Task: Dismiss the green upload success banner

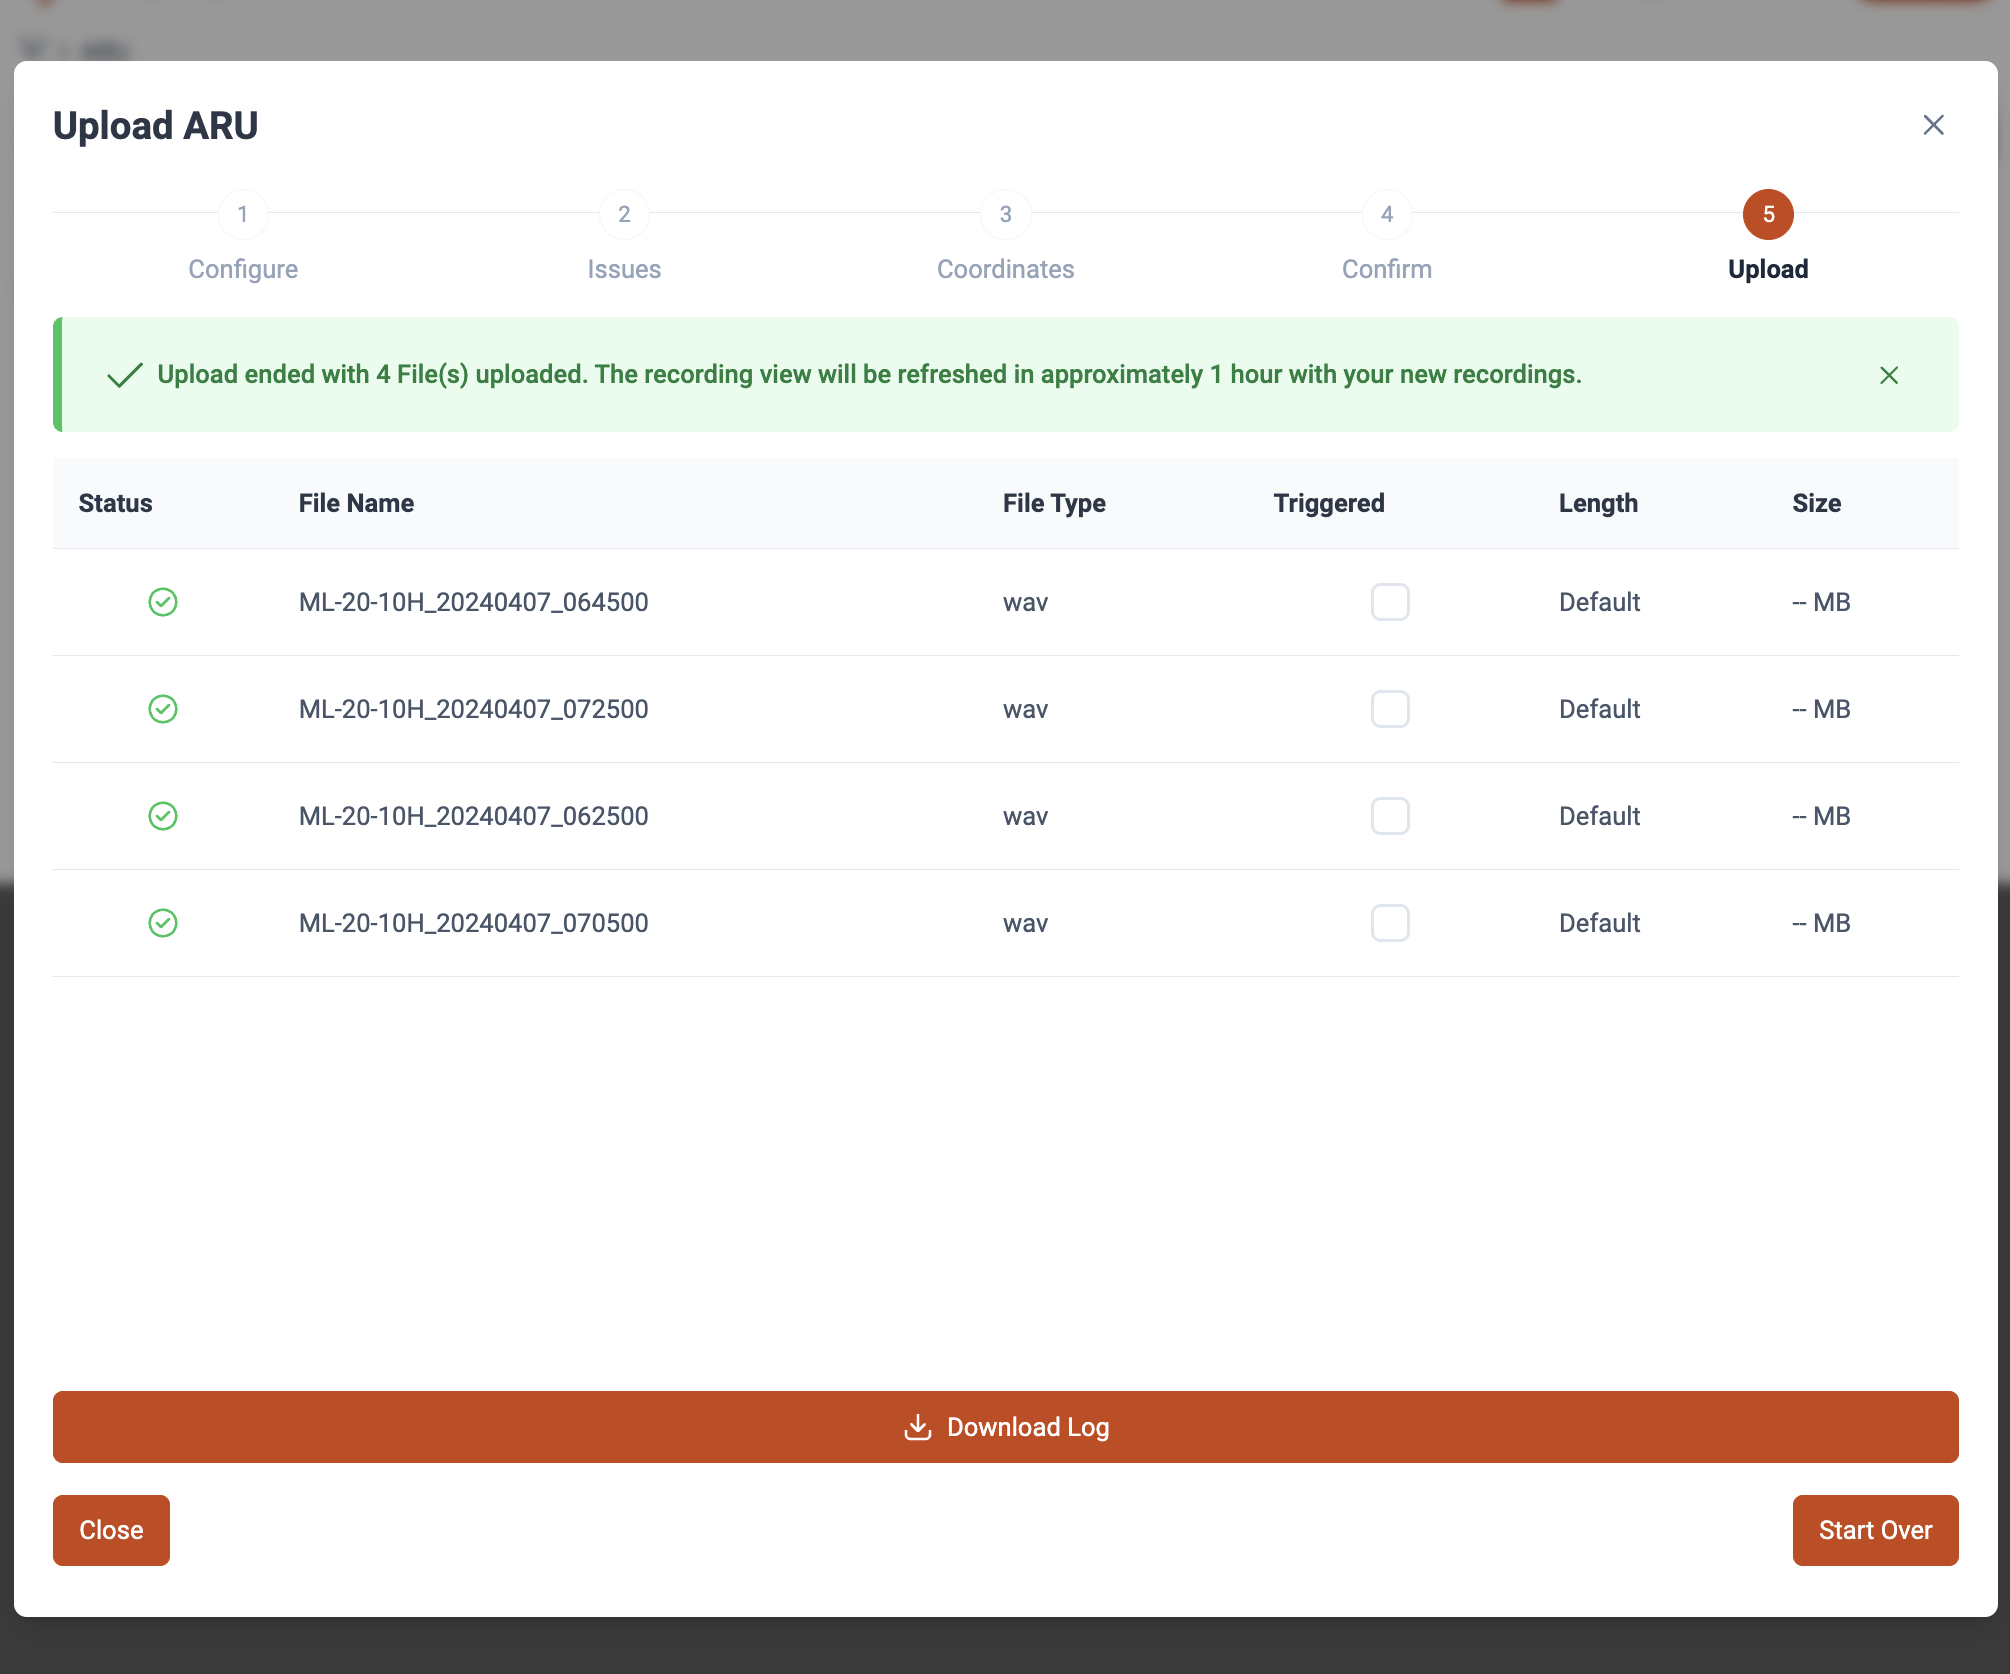Action: (x=1888, y=375)
